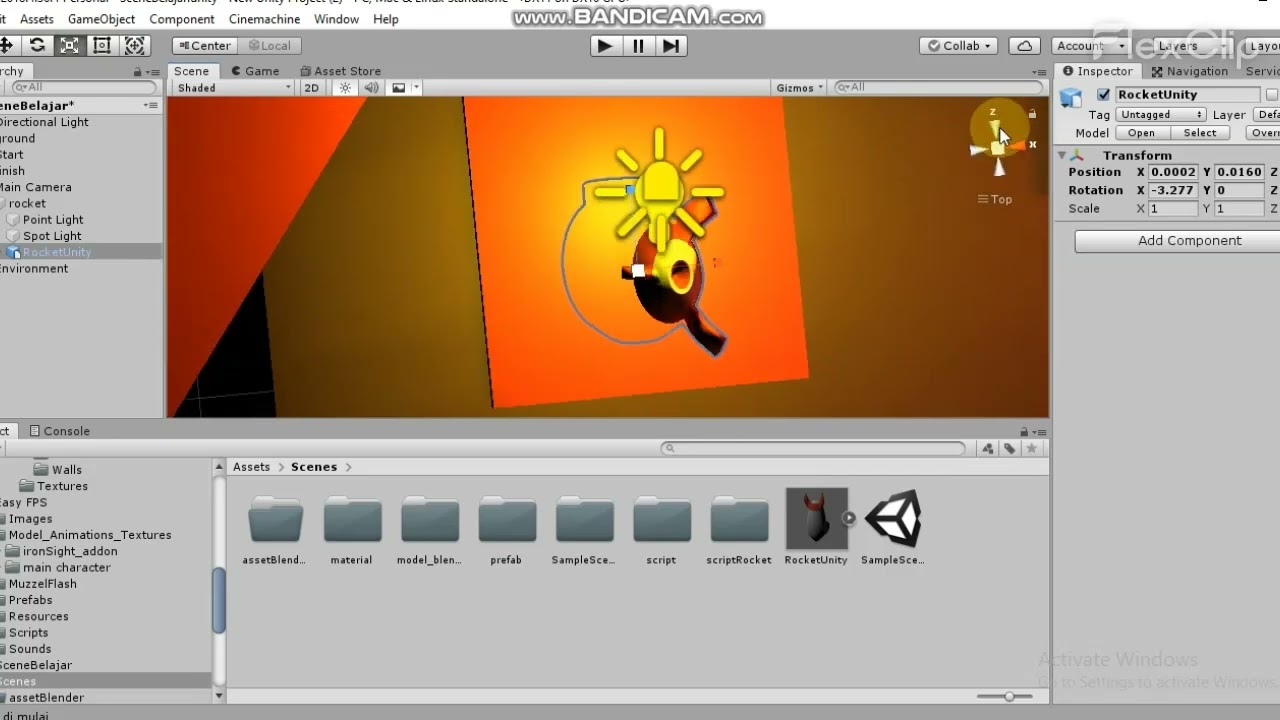The height and width of the screenshot is (720, 1280).
Task: Click the Model Open button
Action: pyautogui.click(x=1141, y=133)
